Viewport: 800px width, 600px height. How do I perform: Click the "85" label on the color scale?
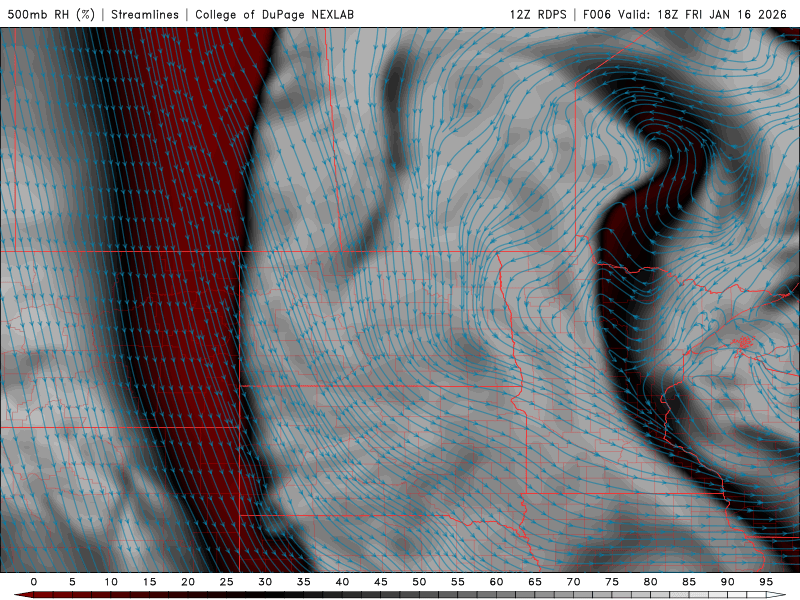(x=689, y=582)
